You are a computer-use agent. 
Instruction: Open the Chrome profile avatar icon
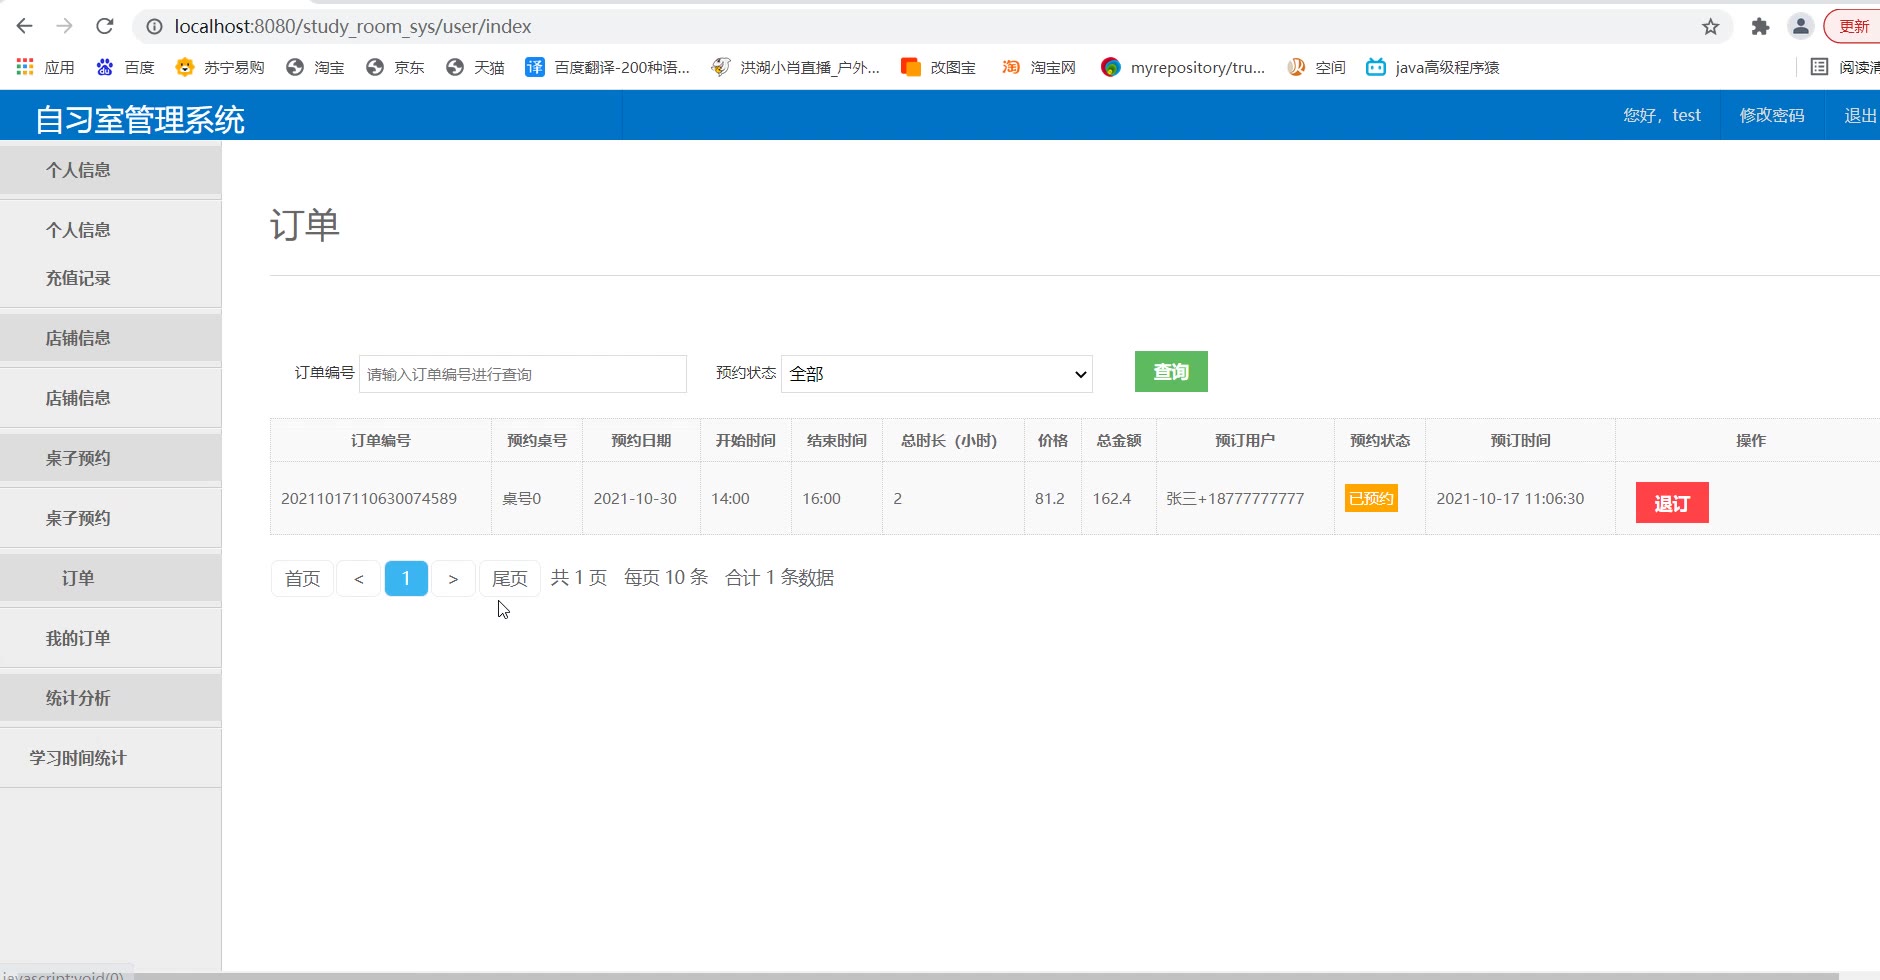[1800, 27]
